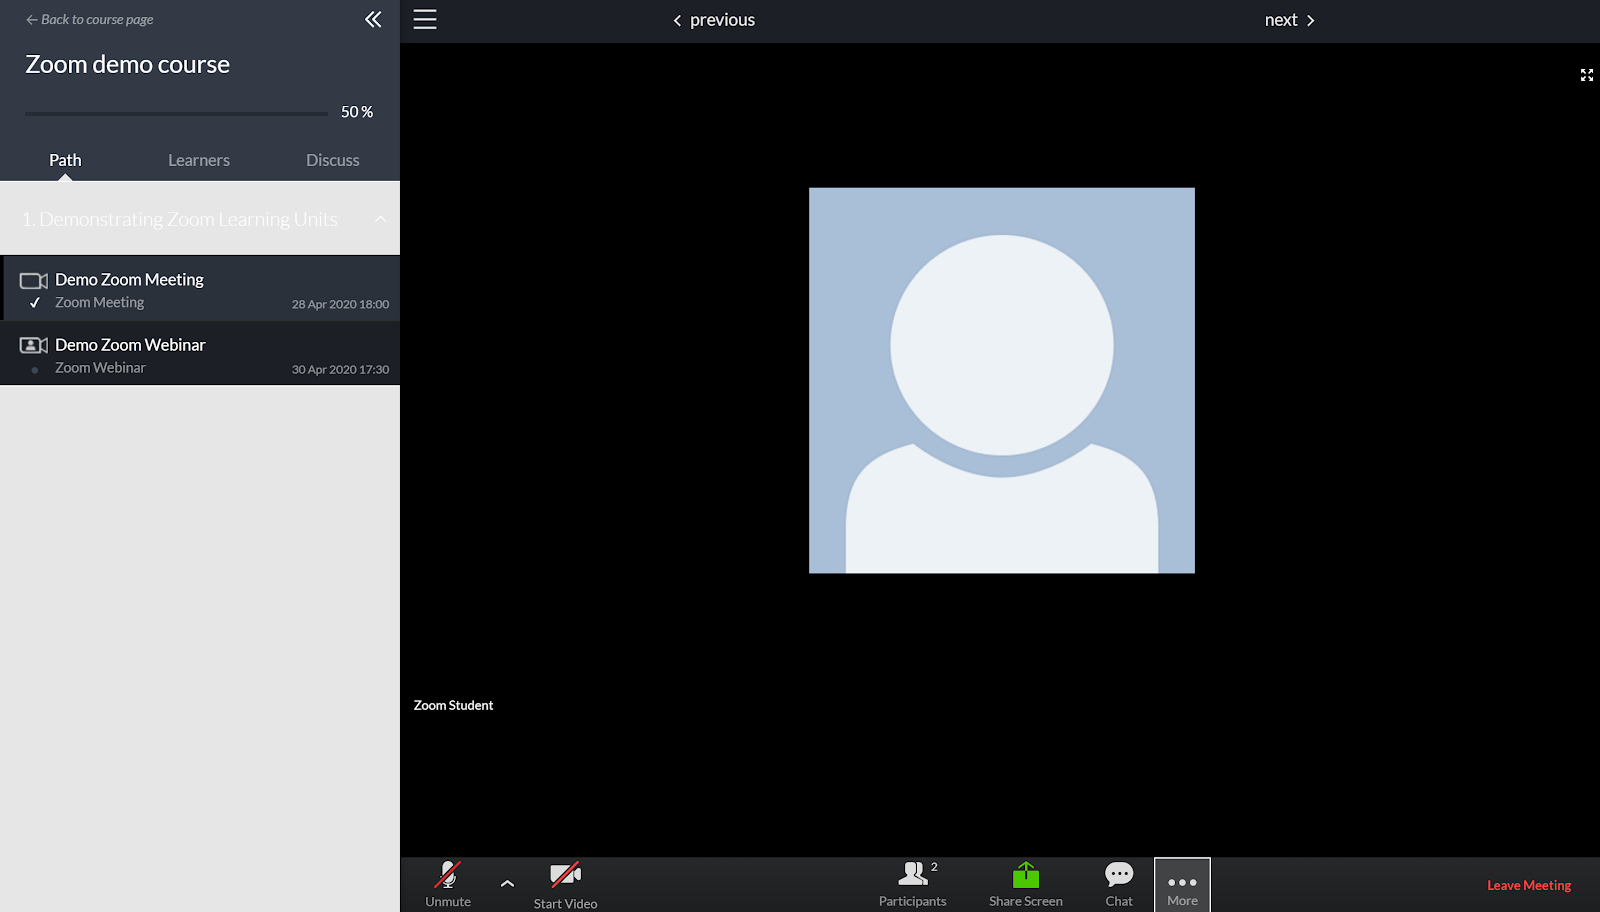Open the Discuss tab
Screen dimensions: 1600x912
click(x=331, y=159)
